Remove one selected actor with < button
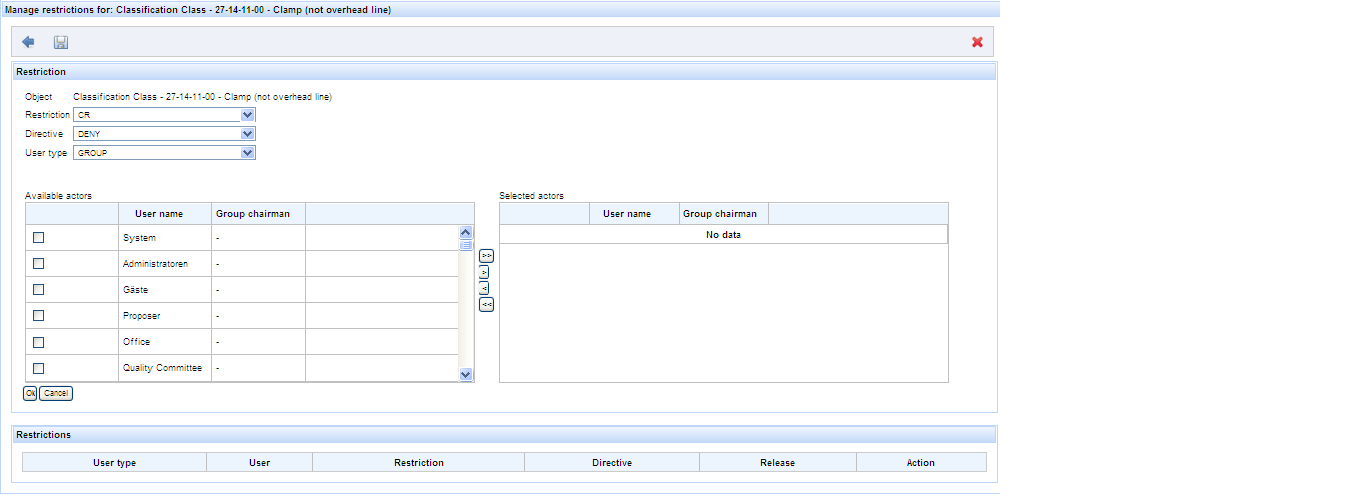This screenshot has width=1362, height=498. tap(484, 288)
